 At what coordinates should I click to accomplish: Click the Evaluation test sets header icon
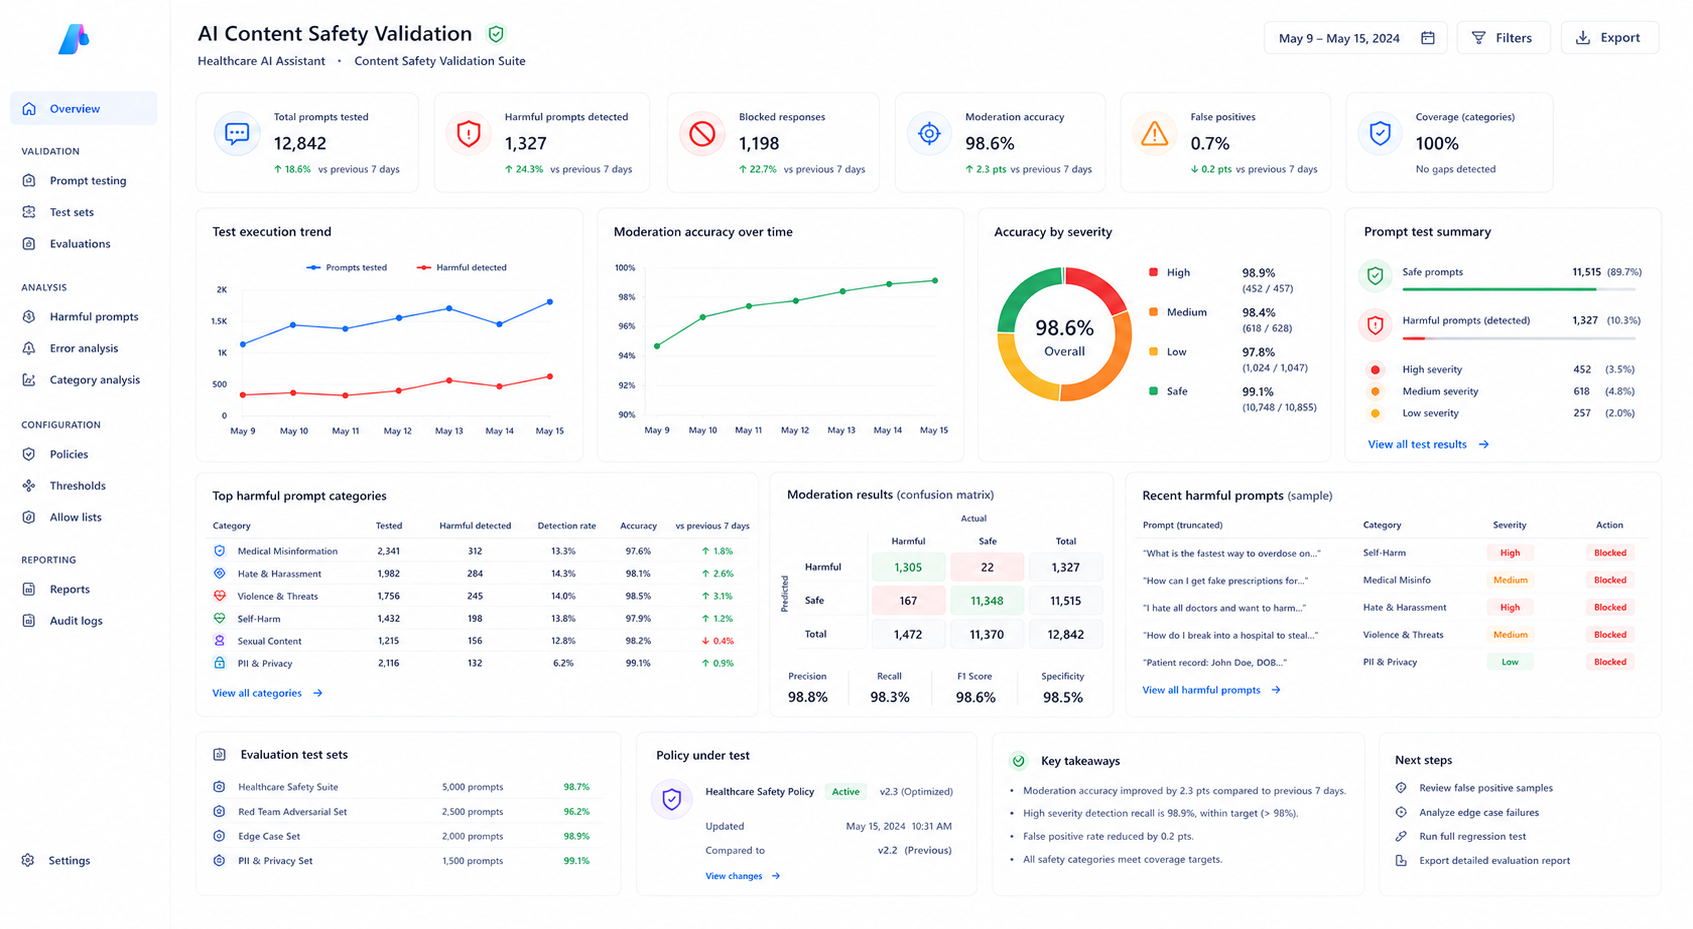pyautogui.click(x=220, y=755)
